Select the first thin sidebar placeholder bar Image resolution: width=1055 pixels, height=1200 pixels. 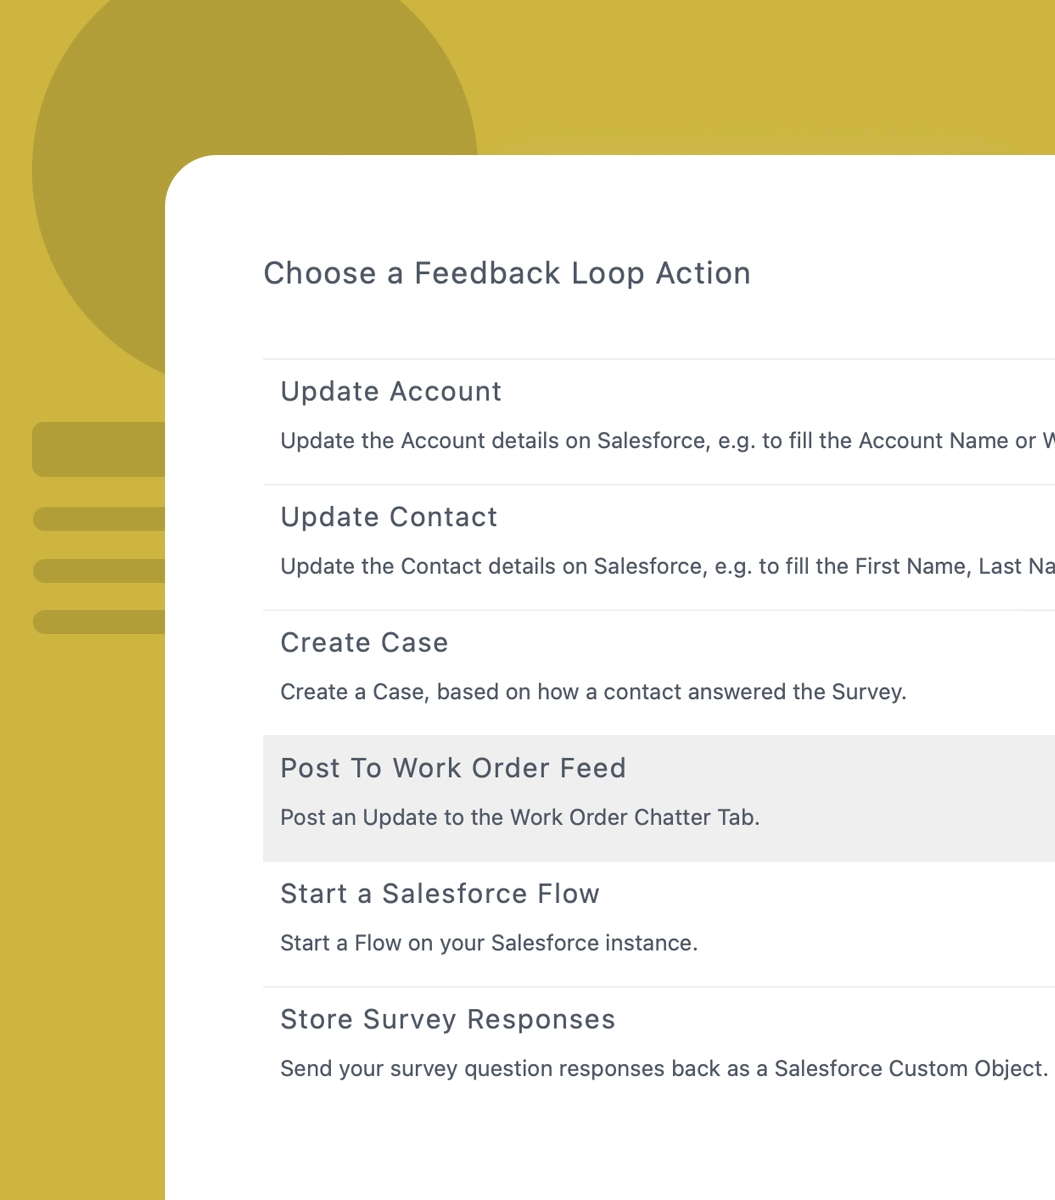click(x=99, y=518)
